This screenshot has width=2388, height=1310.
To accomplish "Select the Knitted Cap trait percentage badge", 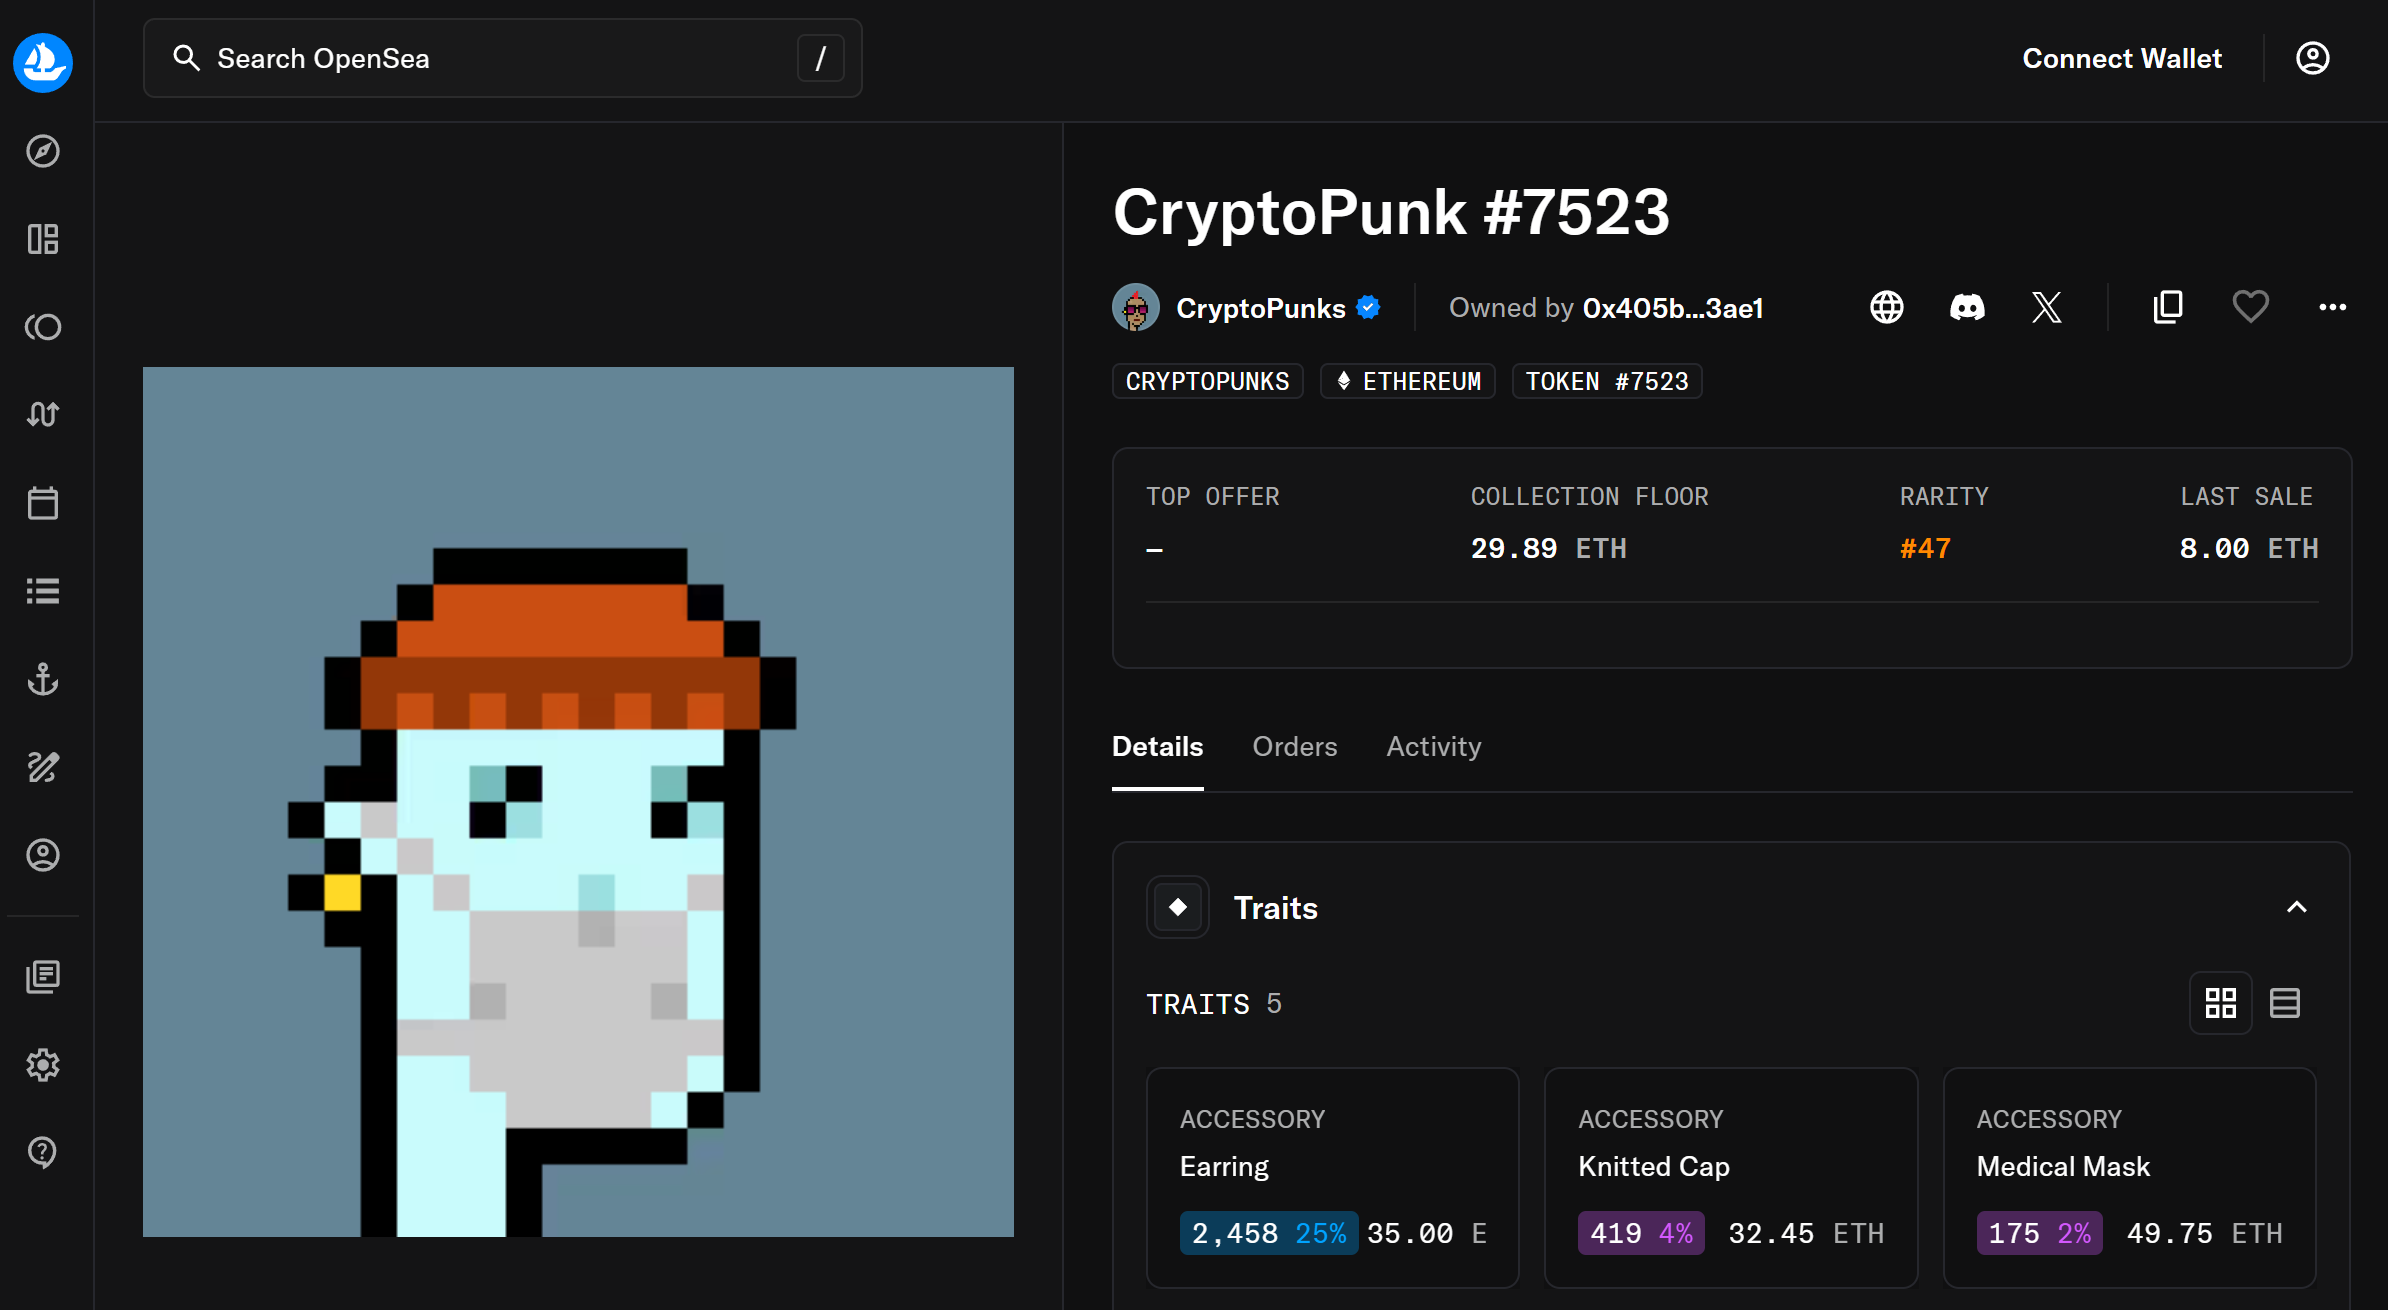I will [1639, 1233].
